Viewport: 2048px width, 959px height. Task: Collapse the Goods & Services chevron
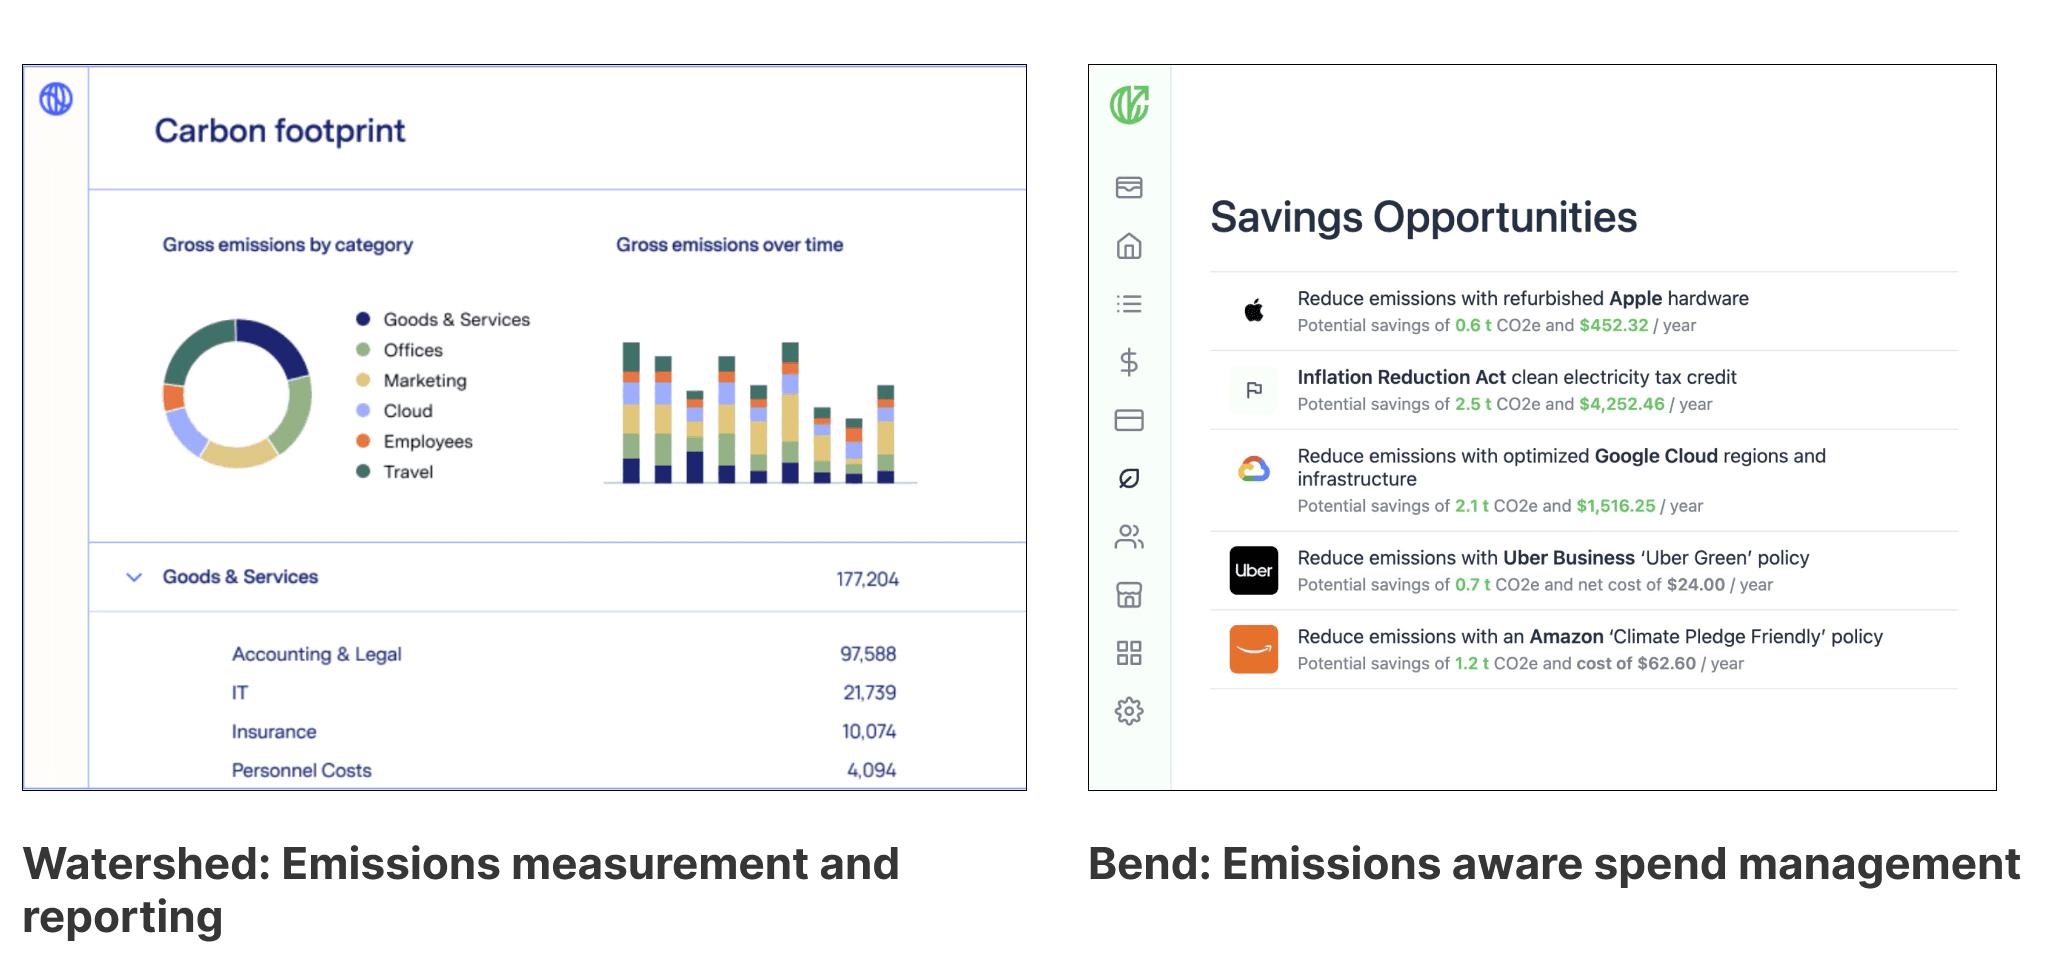click(x=134, y=577)
